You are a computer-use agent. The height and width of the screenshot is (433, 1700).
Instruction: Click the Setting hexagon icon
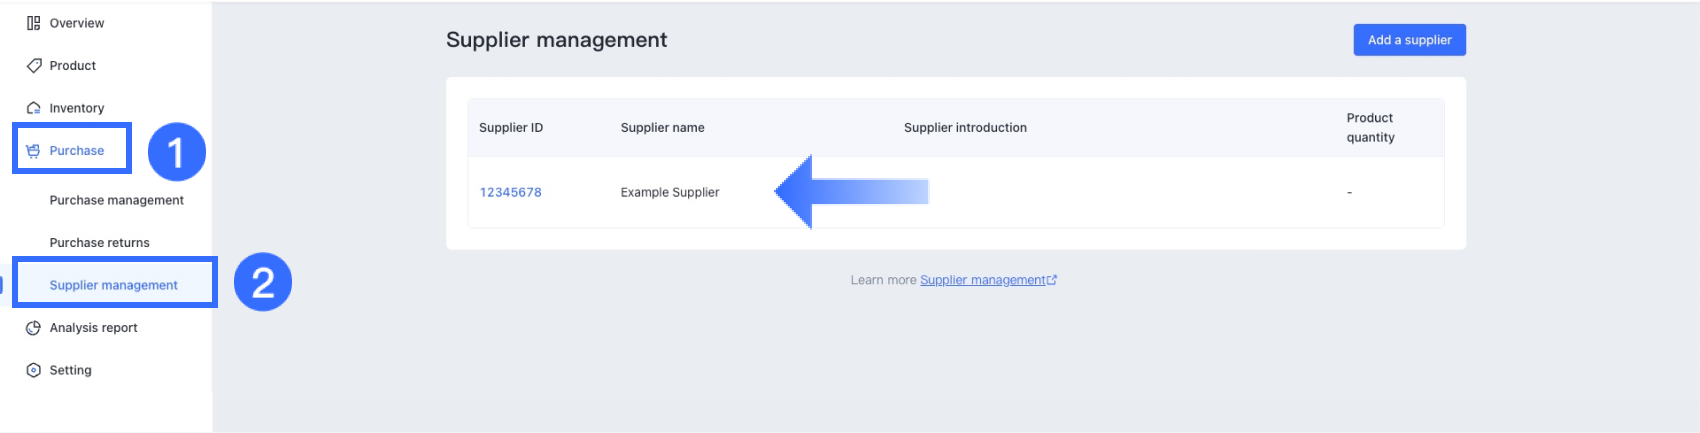point(33,370)
